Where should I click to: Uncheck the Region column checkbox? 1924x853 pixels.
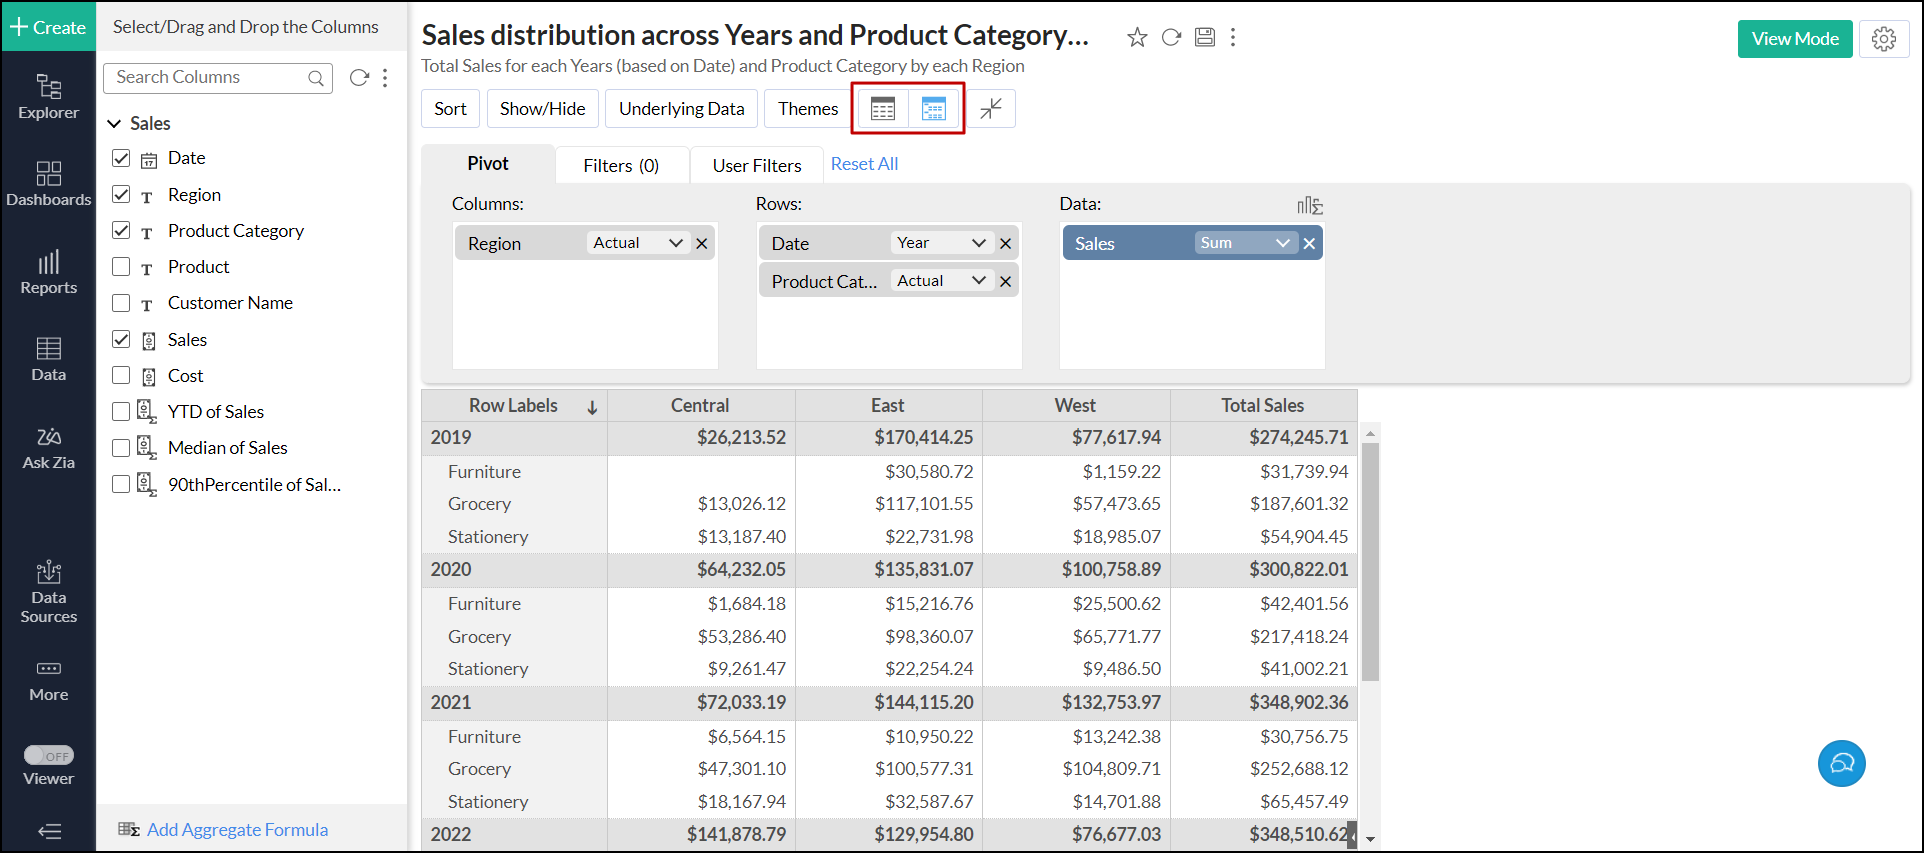(x=121, y=194)
